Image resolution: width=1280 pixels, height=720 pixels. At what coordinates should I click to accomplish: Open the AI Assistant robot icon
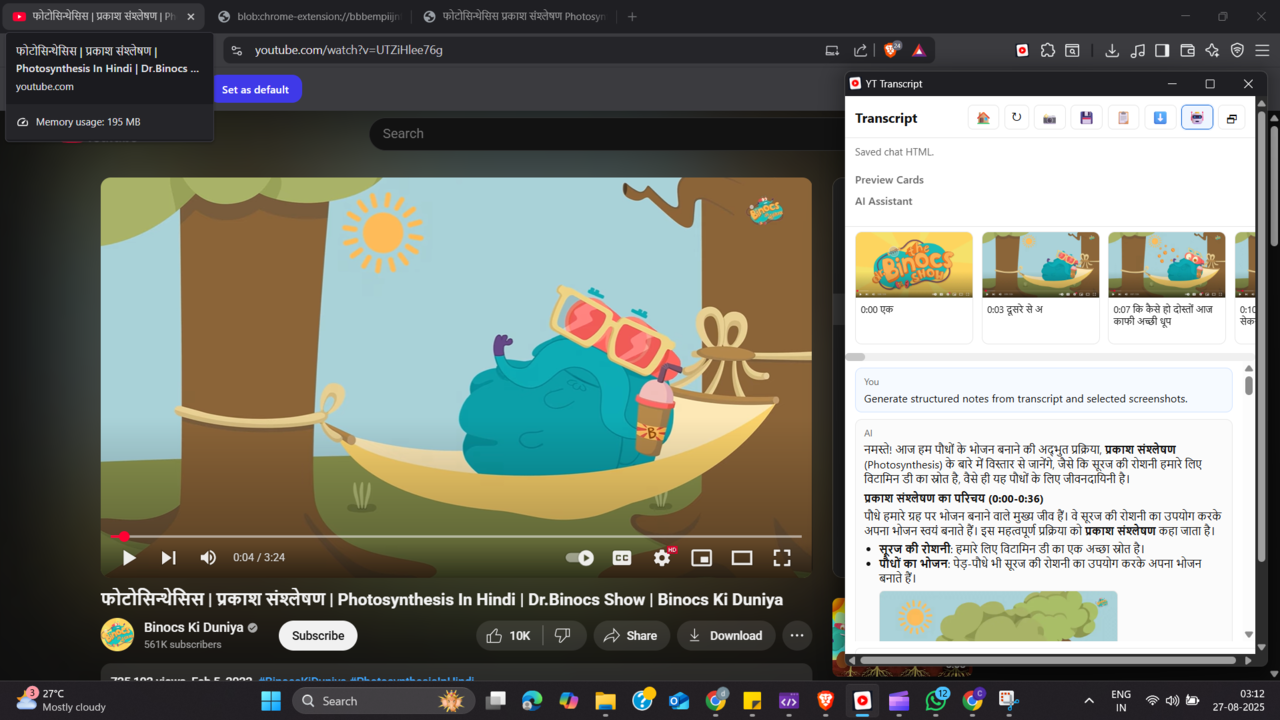[1197, 117]
